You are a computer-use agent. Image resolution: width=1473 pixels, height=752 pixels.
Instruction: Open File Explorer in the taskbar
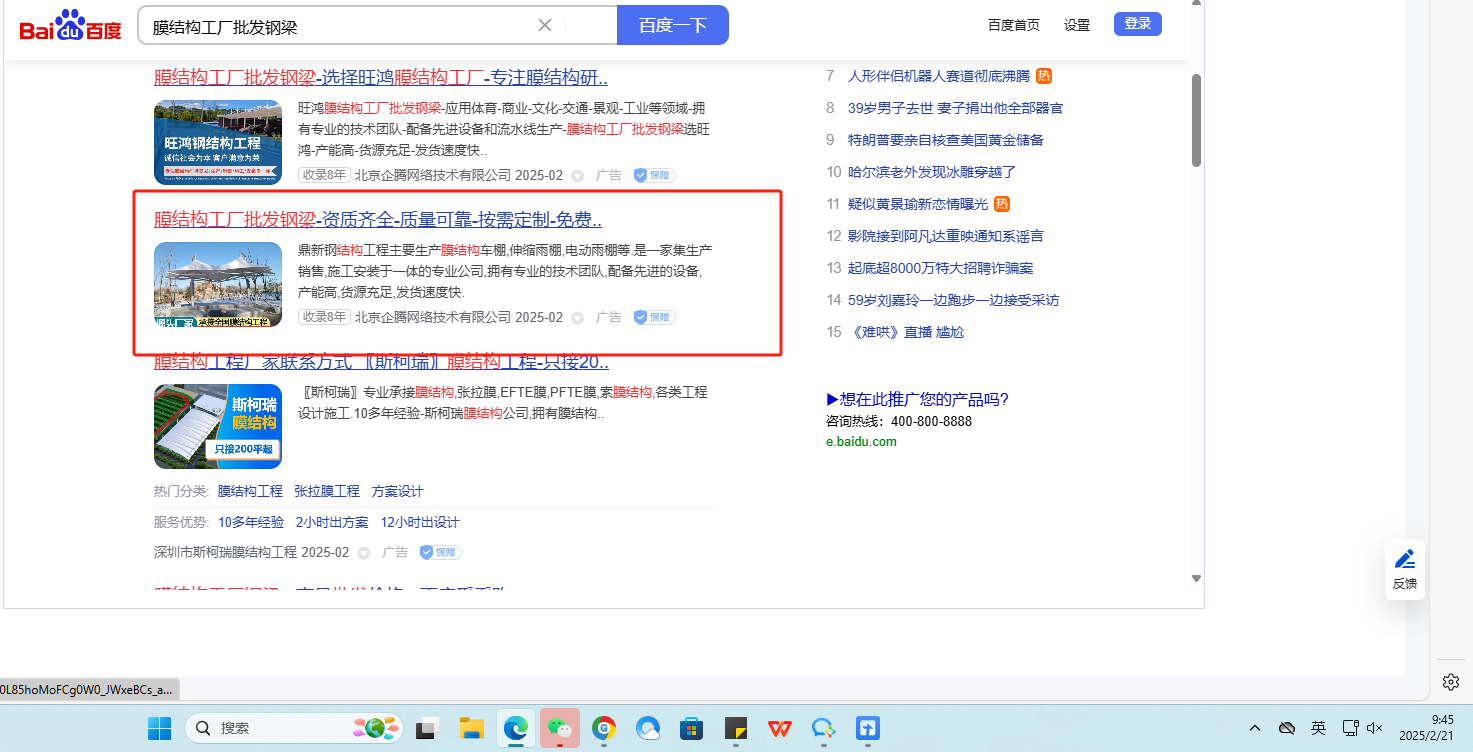point(472,728)
